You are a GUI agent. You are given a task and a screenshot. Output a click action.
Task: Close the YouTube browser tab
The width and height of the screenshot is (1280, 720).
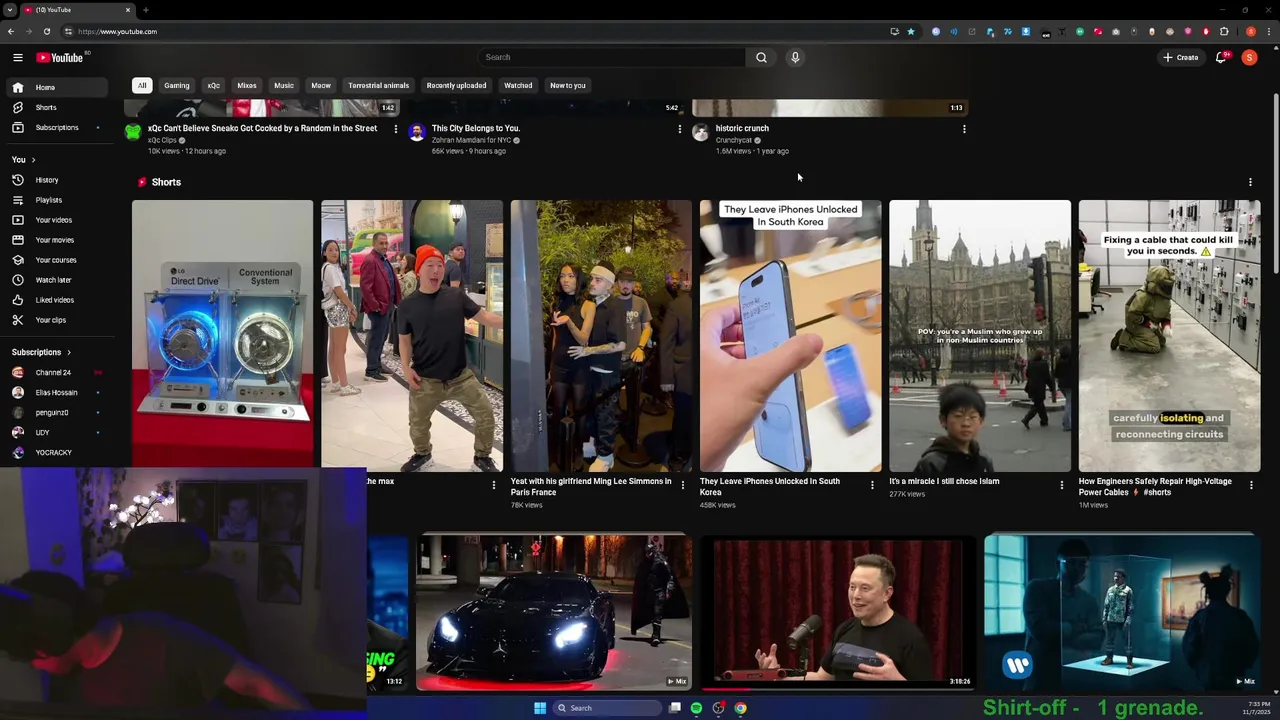click(128, 10)
